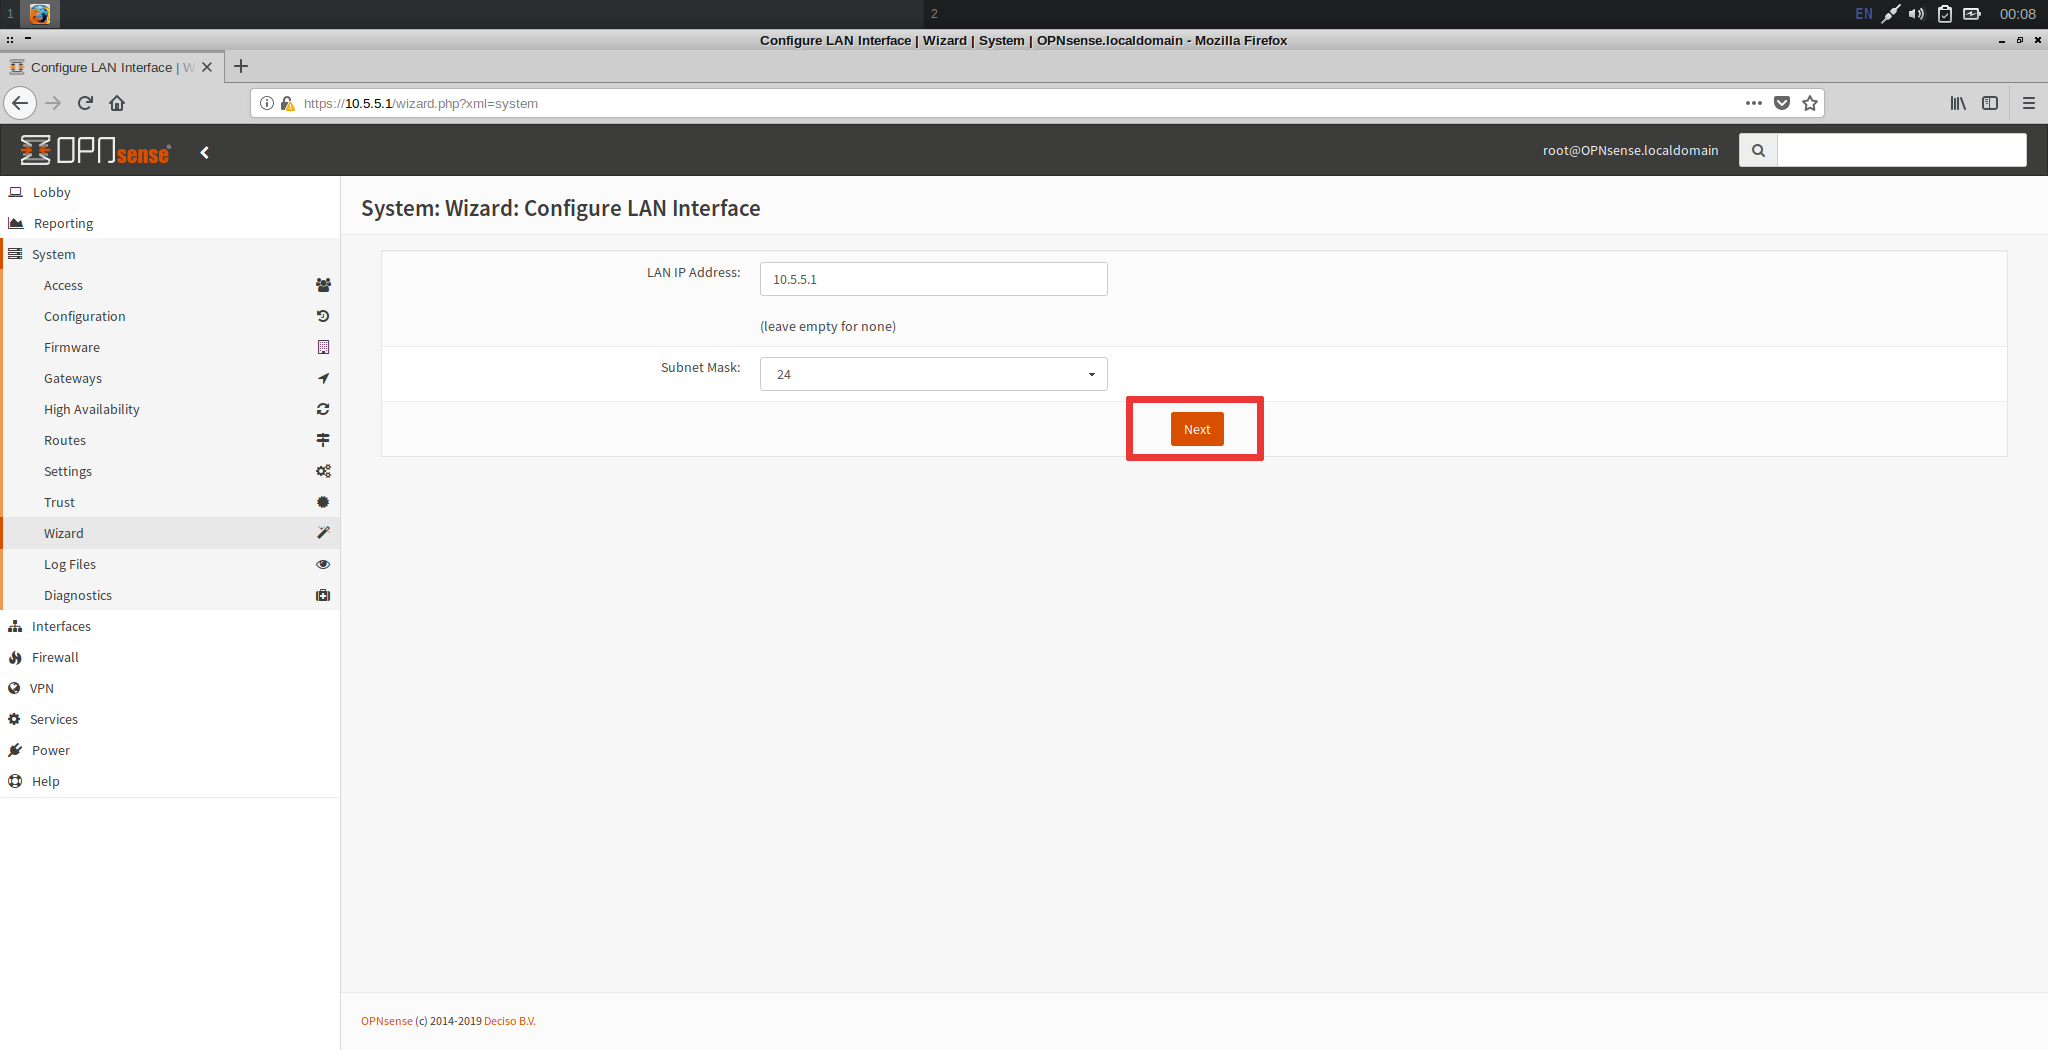
Task: Expand the Power menu
Action: pos(170,750)
